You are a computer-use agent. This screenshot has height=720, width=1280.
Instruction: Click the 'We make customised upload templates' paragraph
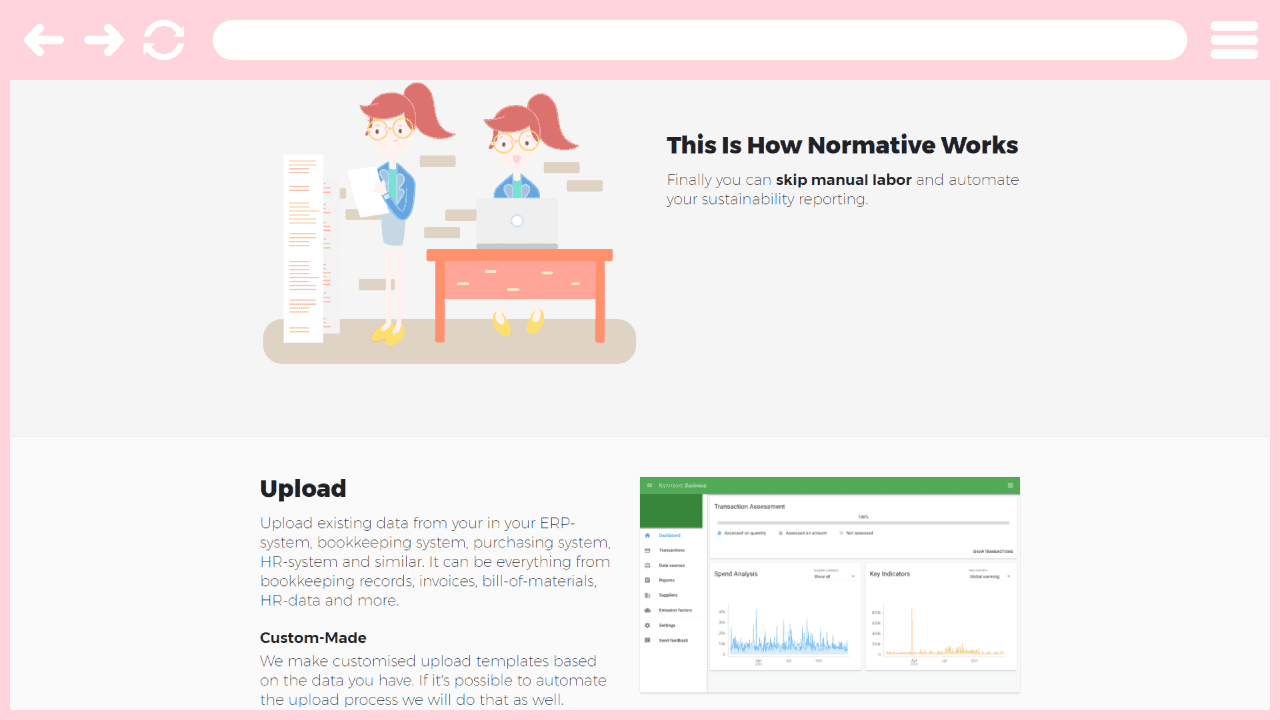(433, 680)
